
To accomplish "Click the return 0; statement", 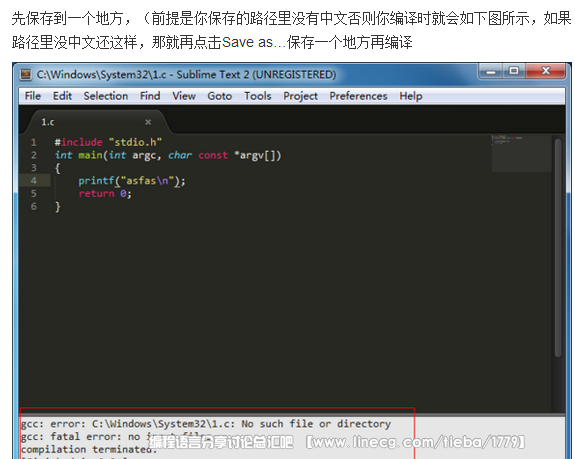I will 105,194.
